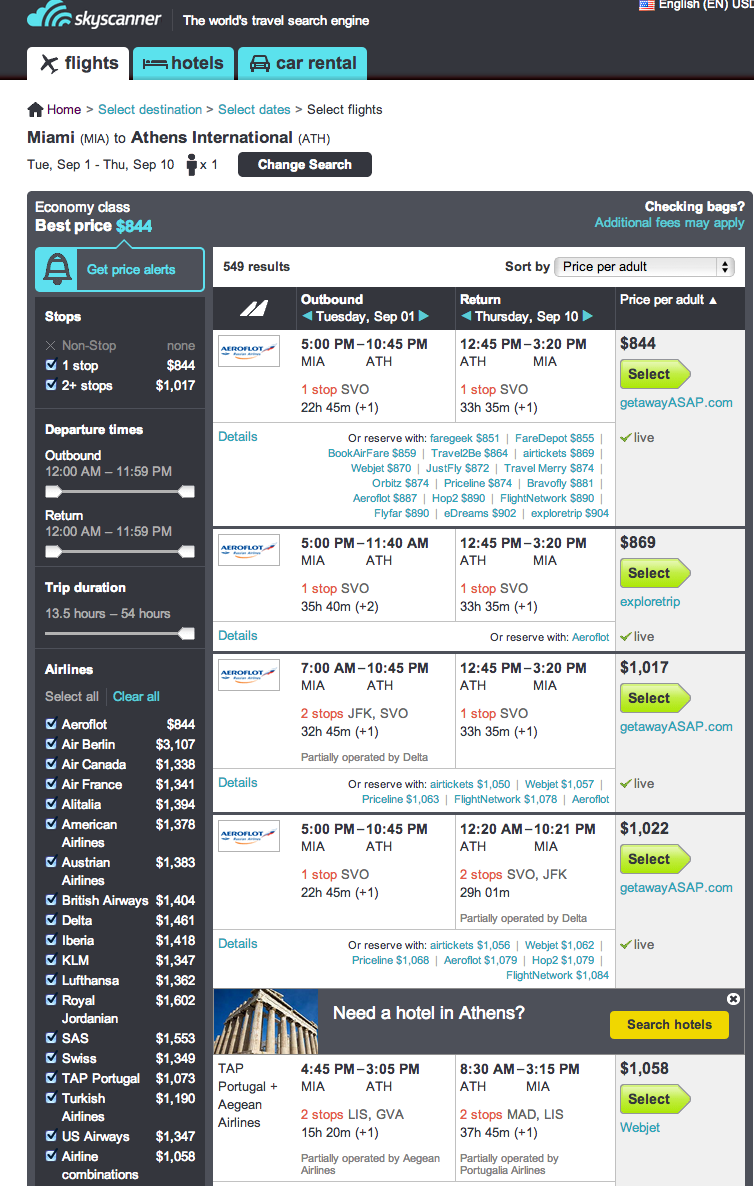Open the Sort by dropdown

pos(645,266)
